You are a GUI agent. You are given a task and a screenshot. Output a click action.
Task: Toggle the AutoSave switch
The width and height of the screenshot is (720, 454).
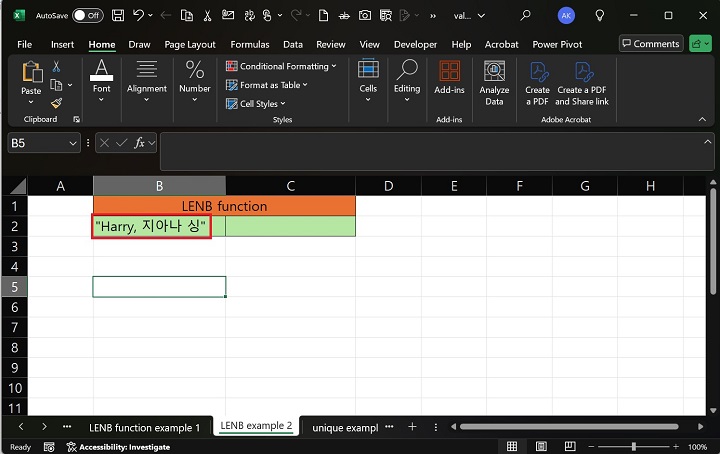[87, 16]
